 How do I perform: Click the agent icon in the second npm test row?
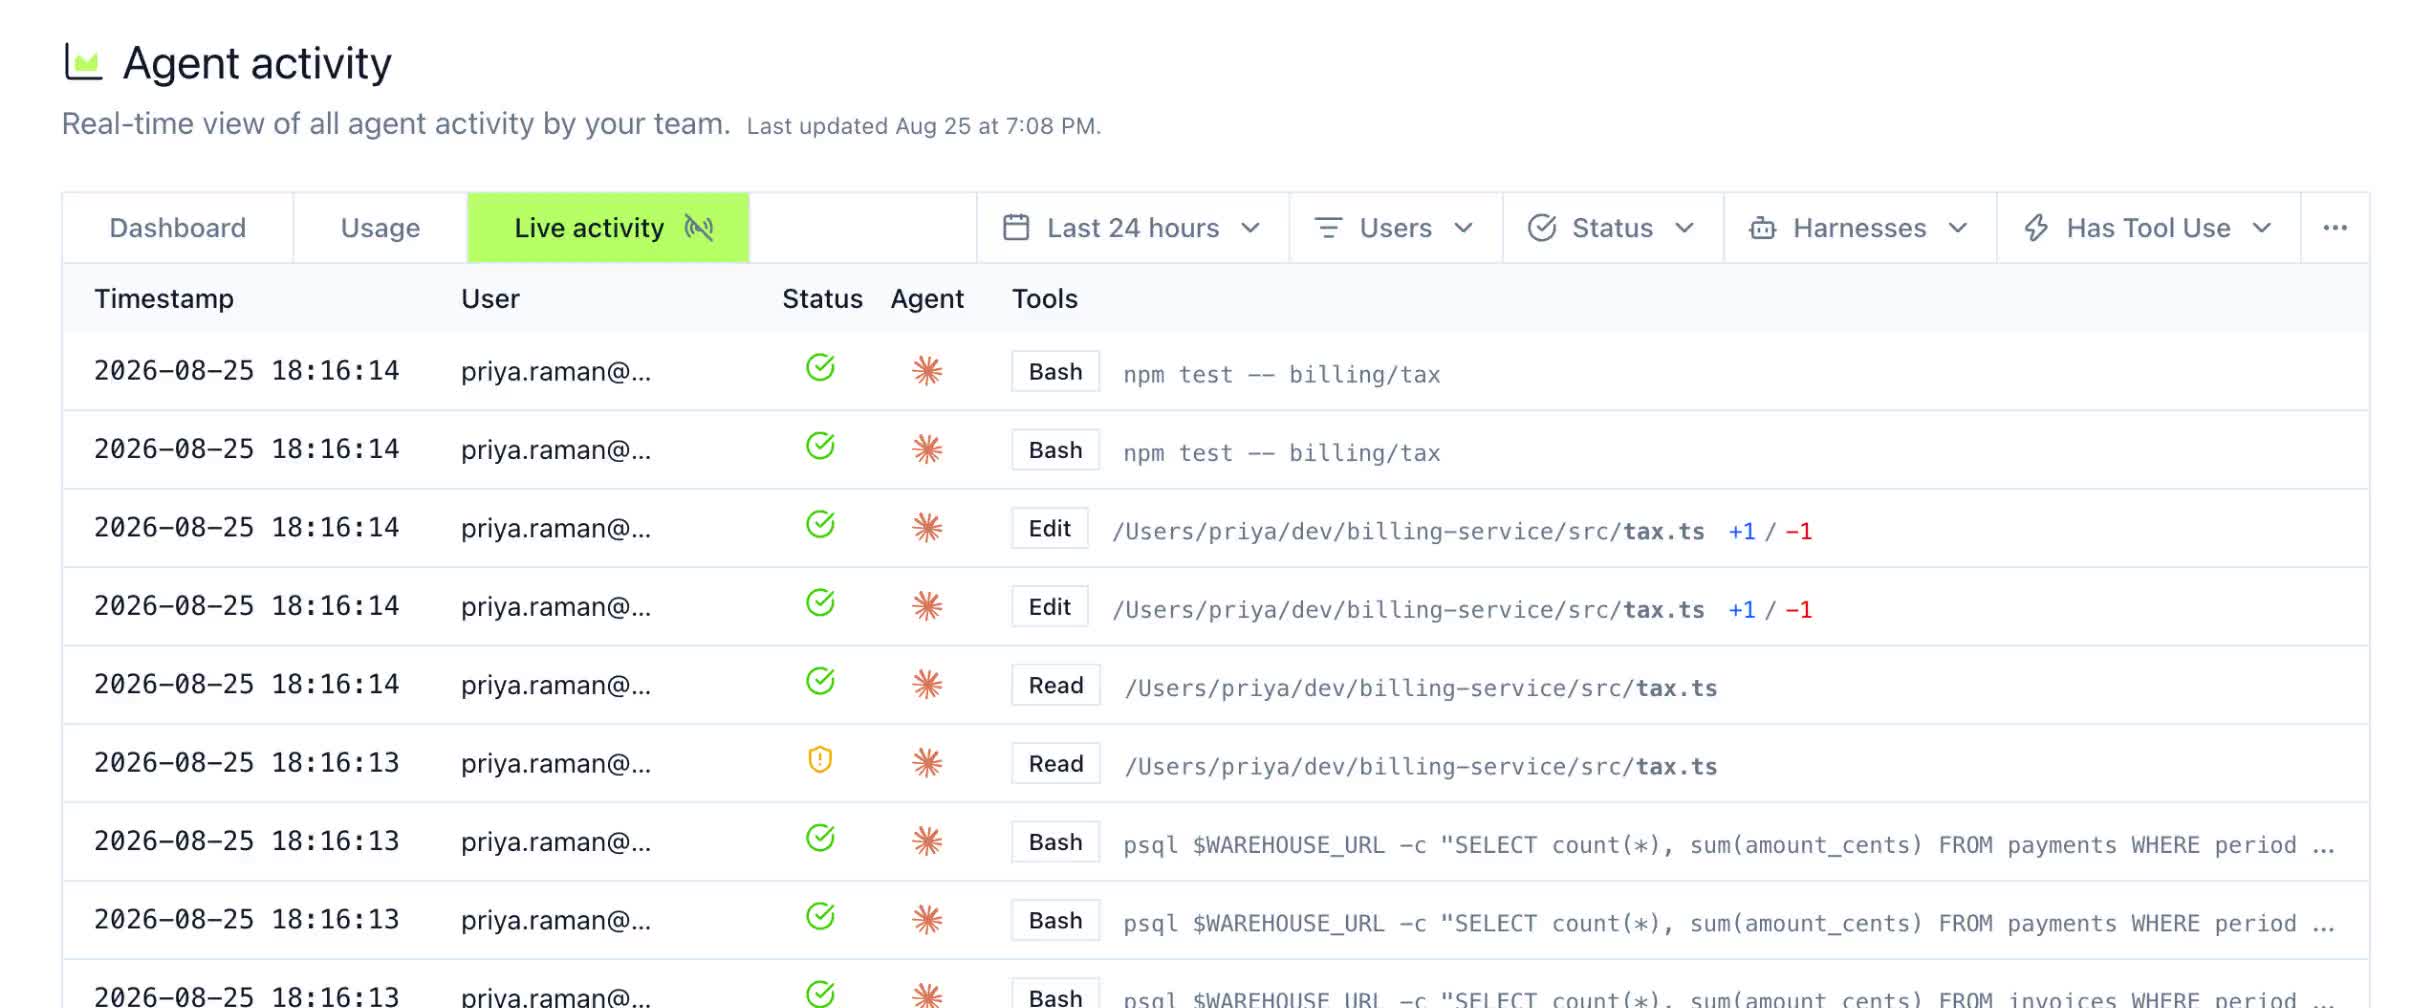tap(927, 449)
